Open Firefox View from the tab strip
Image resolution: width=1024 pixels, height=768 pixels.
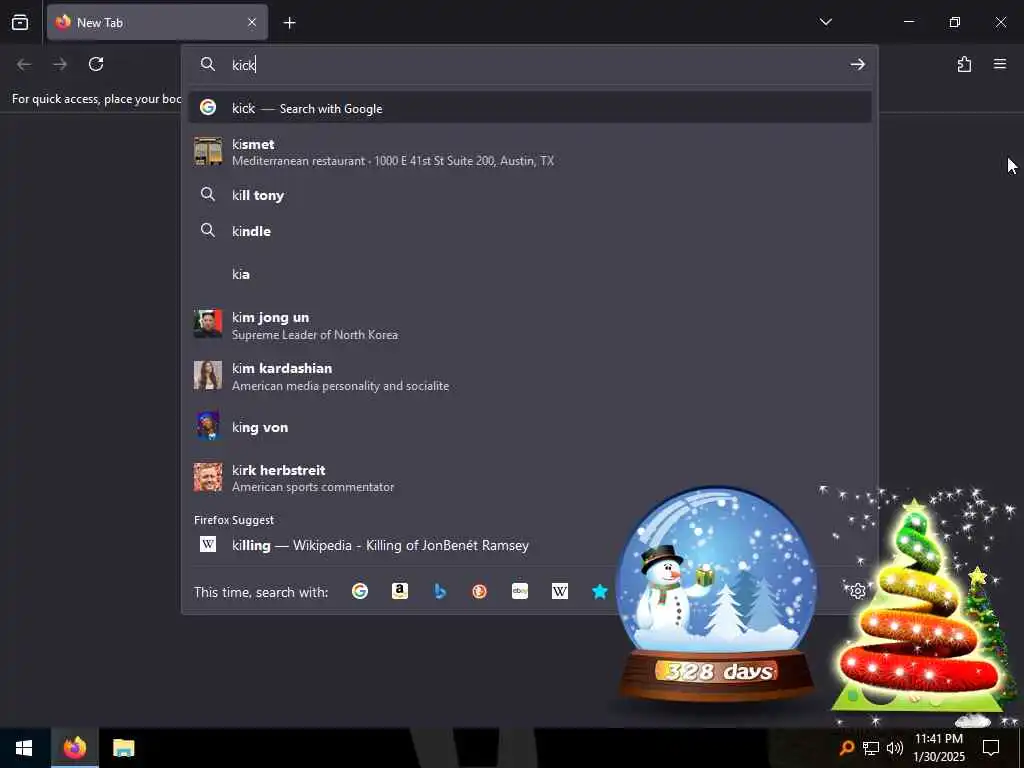click(x=20, y=22)
